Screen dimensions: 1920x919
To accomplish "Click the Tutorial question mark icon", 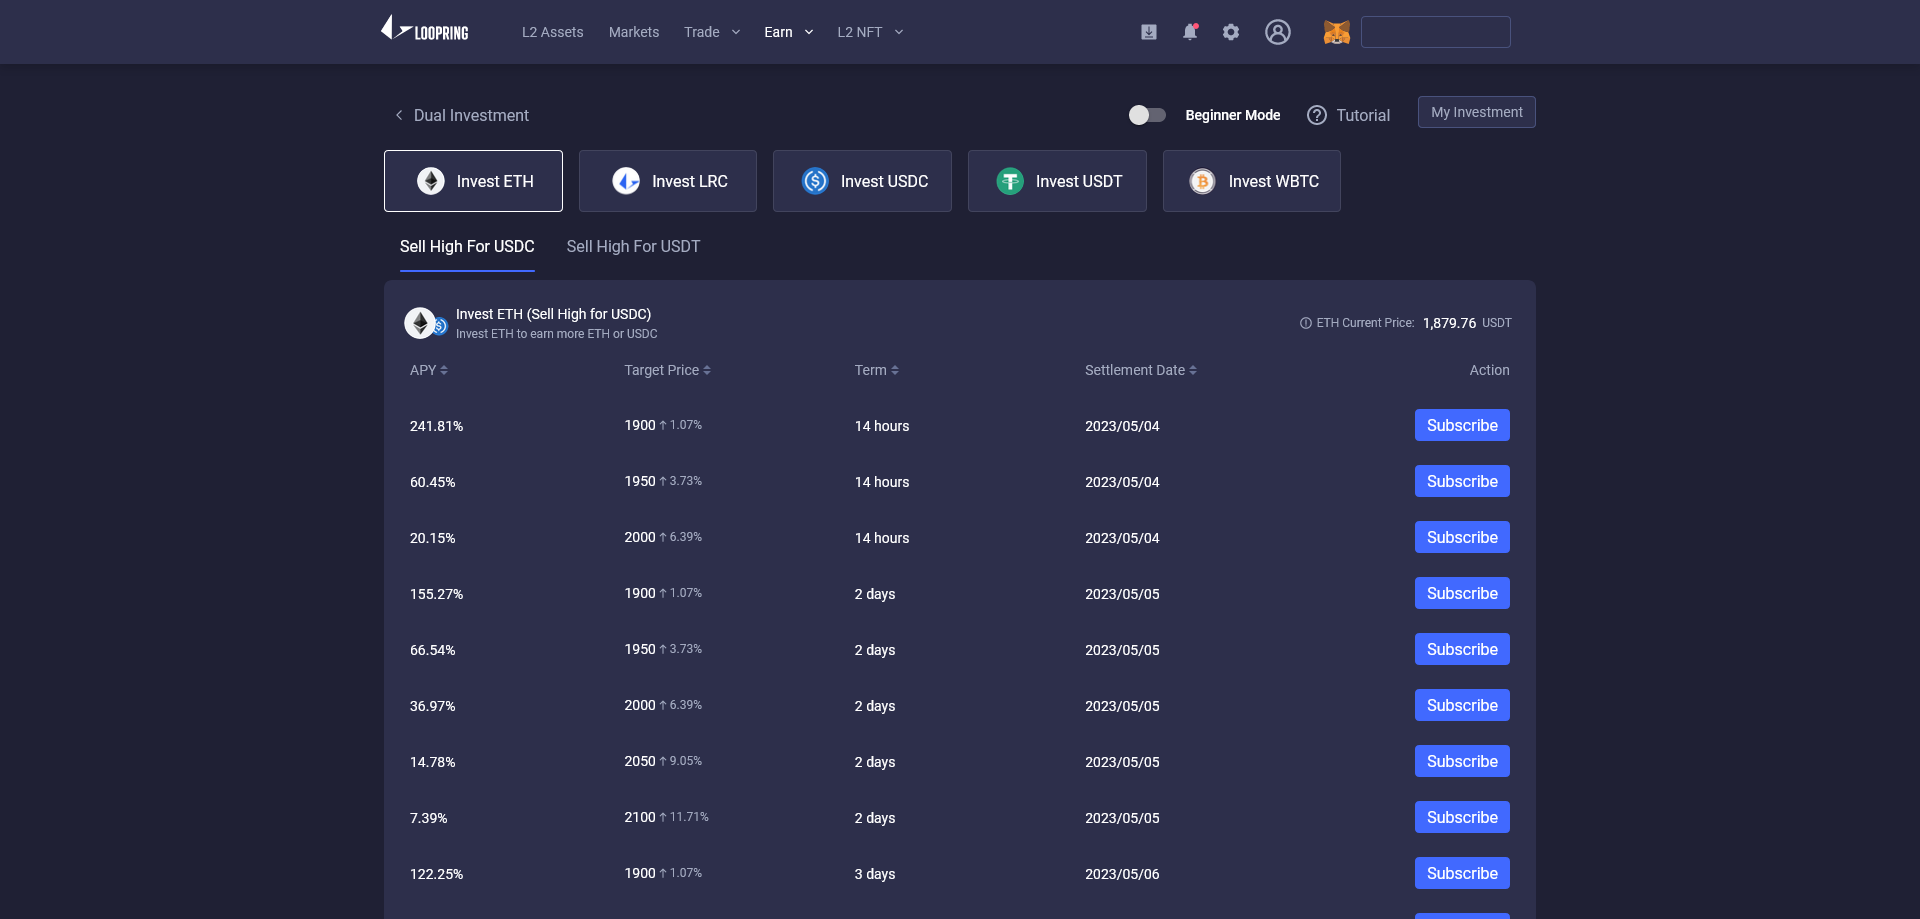I will (1317, 115).
